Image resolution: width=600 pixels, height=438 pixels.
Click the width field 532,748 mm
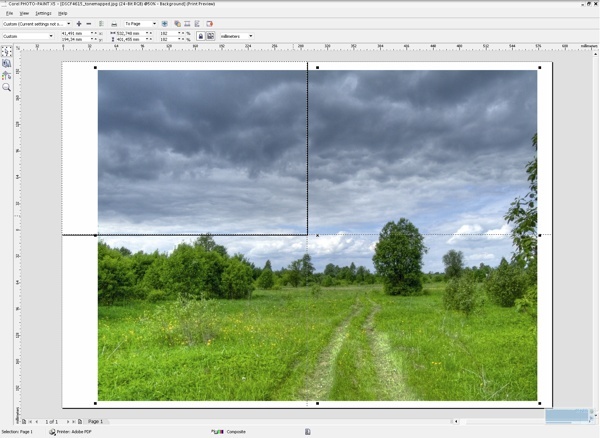pyautogui.click(x=133, y=33)
